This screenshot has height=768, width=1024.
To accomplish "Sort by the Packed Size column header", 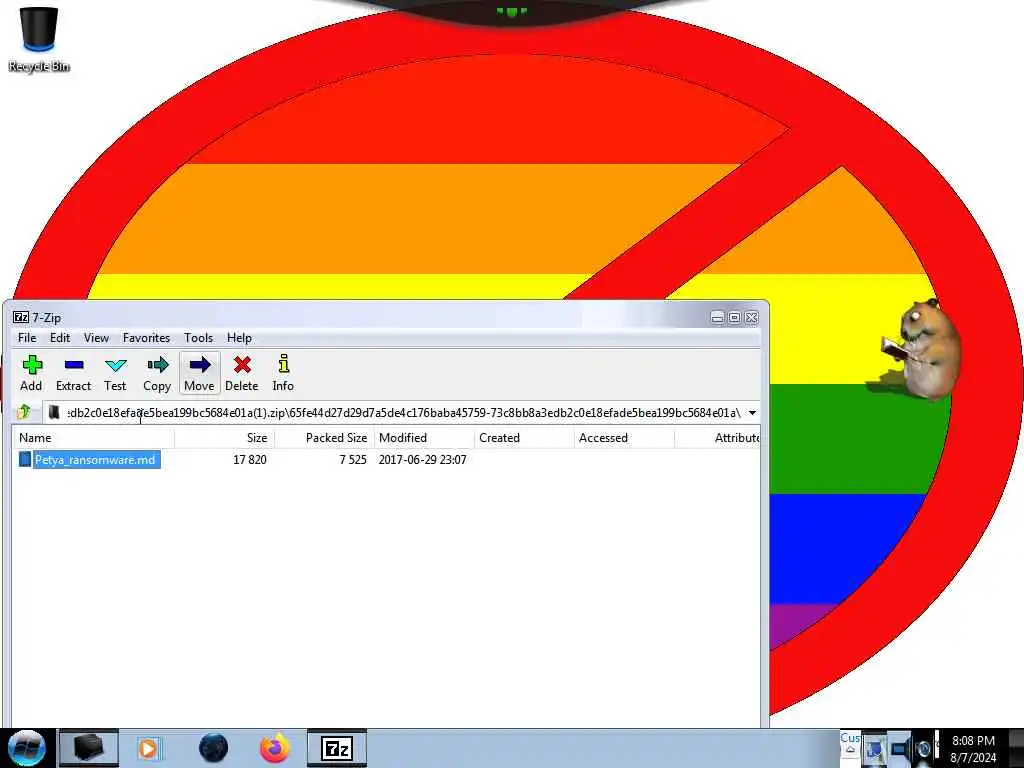I will click(x=325, y=438).
